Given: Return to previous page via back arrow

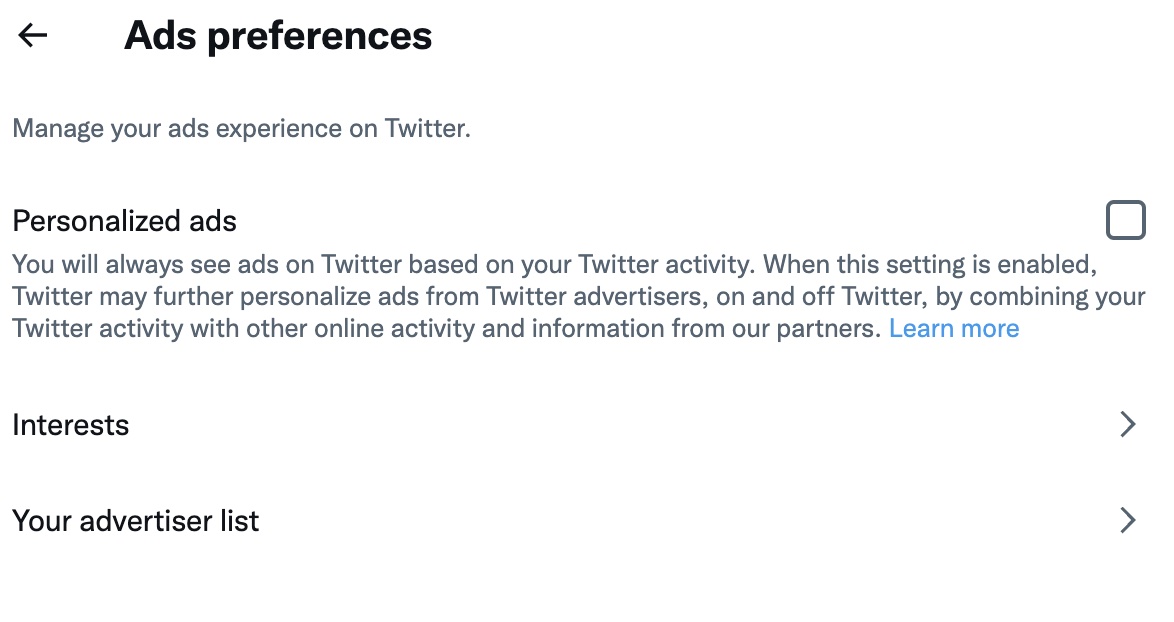Looking at the screenshot, I should pos(33,36).
